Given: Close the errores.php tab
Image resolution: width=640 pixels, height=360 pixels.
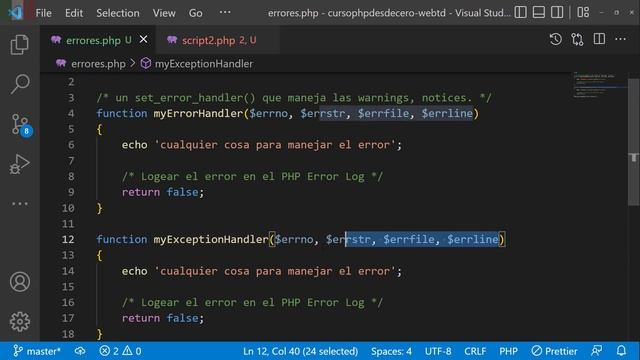Looking at the screenshot, I should [143, 40].
